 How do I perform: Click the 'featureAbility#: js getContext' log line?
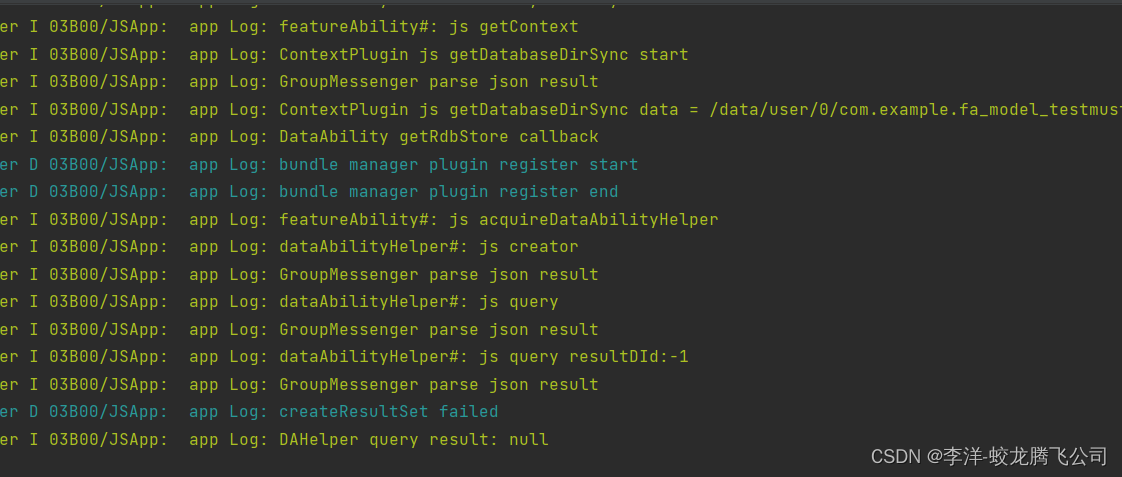pyautogui.click(x=289, y=27)
